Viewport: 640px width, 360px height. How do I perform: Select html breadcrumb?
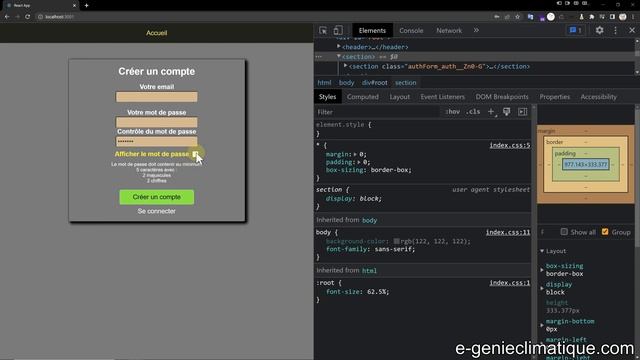(324, 82)
